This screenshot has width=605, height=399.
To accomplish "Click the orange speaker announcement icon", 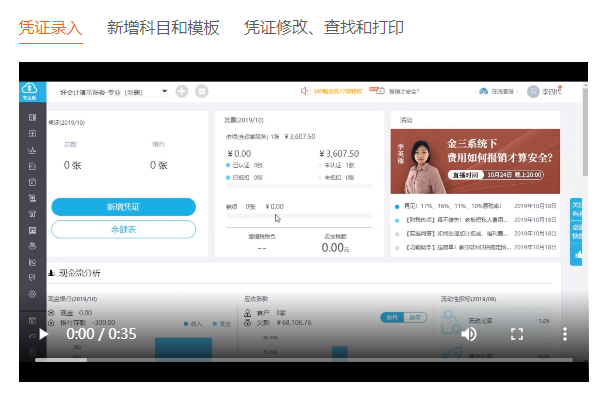I will tap(305, 91).
